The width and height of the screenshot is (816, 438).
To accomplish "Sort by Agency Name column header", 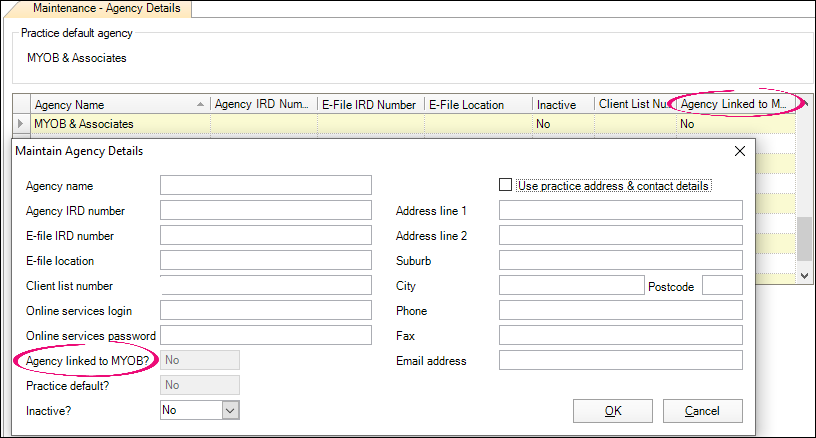I will point(120,104).
